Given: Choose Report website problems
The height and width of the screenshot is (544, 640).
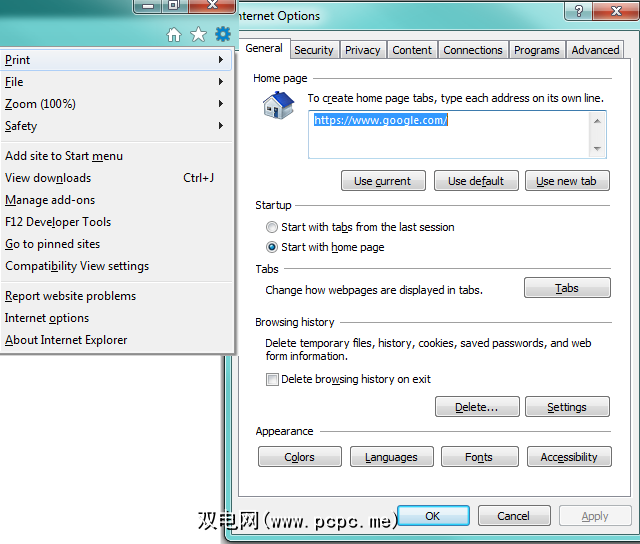Looking at the screenshot, I should [x=116, y=296].
